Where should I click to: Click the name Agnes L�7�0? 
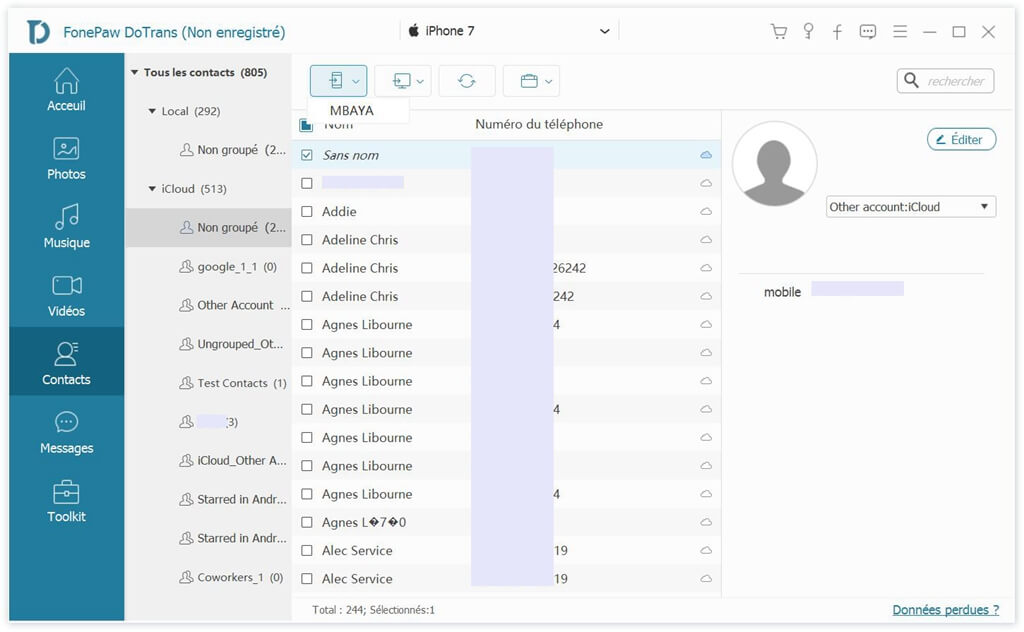[364, 522]
